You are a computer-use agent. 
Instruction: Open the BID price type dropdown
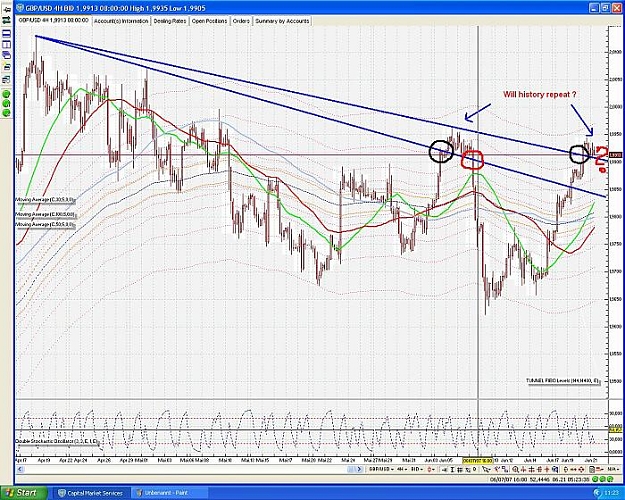pos(417,469)
